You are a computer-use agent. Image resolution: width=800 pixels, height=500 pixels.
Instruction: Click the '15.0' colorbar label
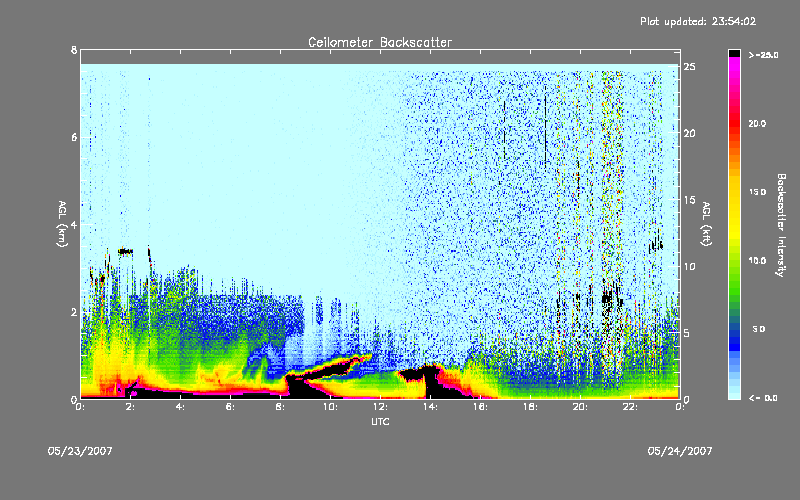(x=757, y=192)
